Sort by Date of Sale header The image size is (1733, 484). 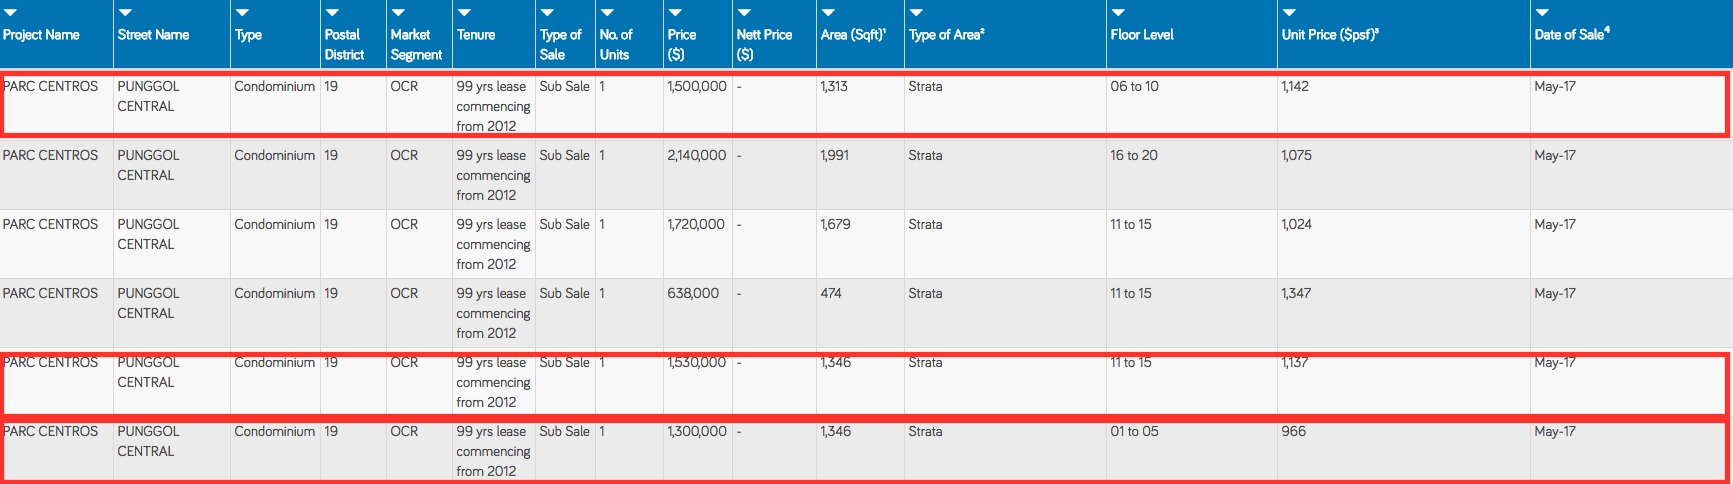tap(1572, 34)
